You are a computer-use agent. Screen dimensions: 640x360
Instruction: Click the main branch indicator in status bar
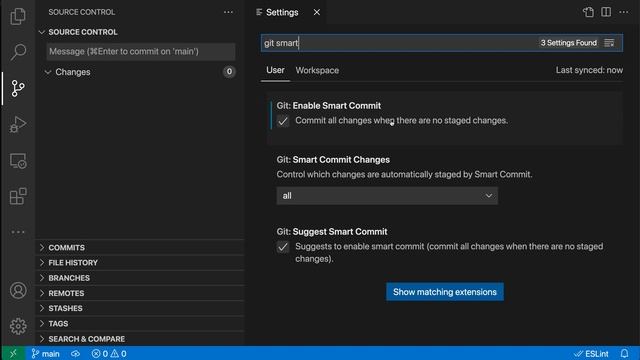[45, 353]
